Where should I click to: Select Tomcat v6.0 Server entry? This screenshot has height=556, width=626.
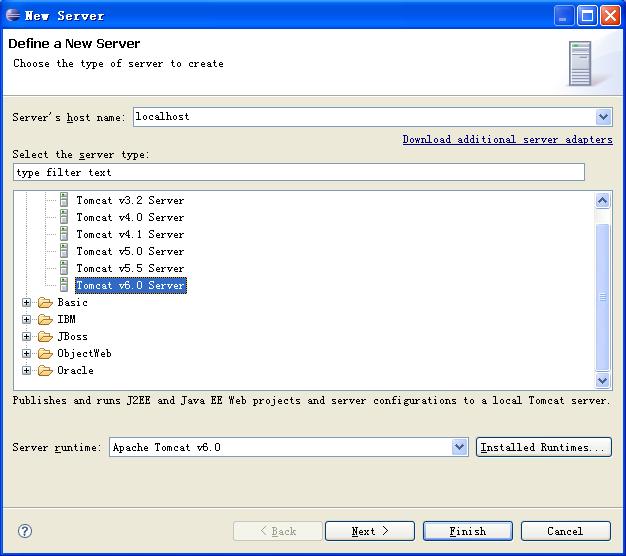[x=131, y=285]
